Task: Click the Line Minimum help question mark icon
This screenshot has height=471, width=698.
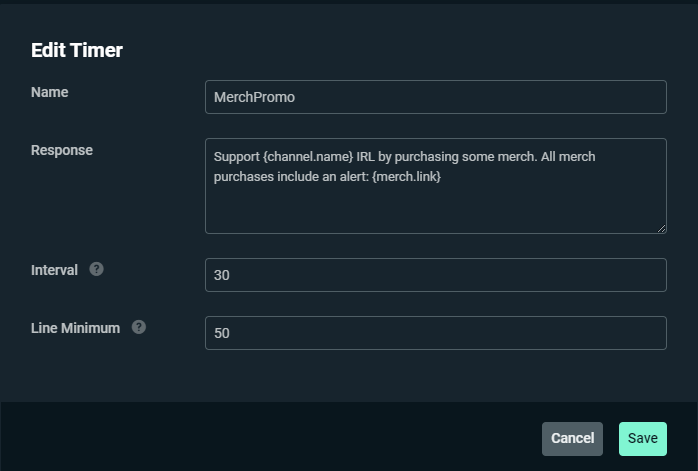Action: [x=139, y=327]
